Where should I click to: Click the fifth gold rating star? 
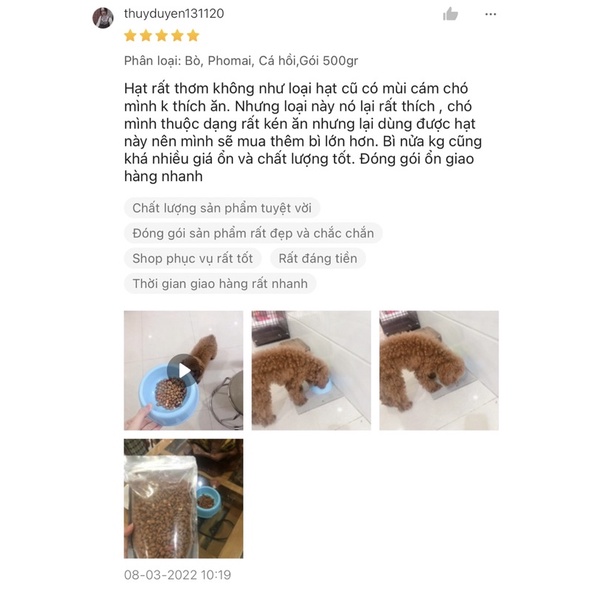193,36
